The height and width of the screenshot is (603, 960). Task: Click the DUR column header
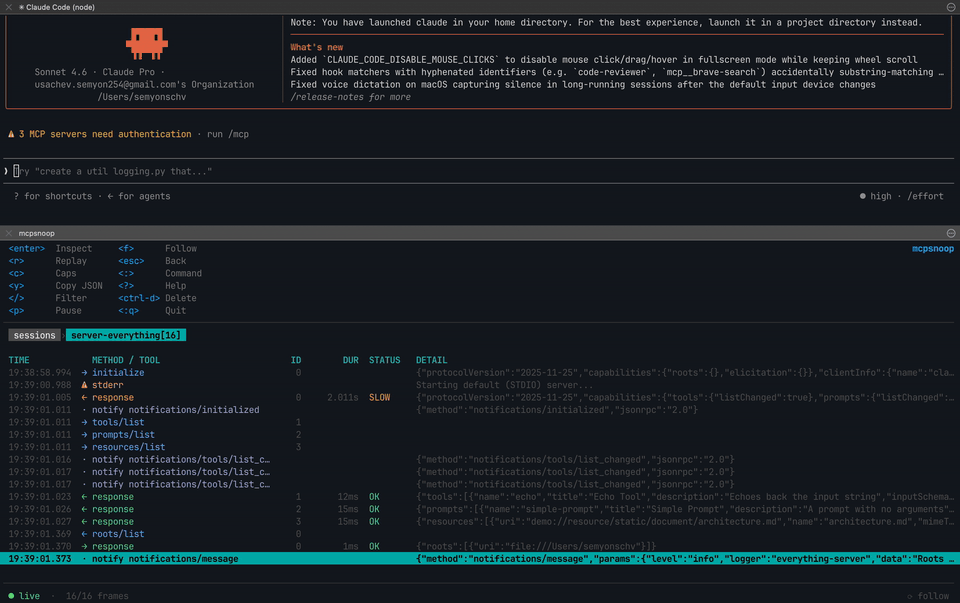tap(351, 360)
